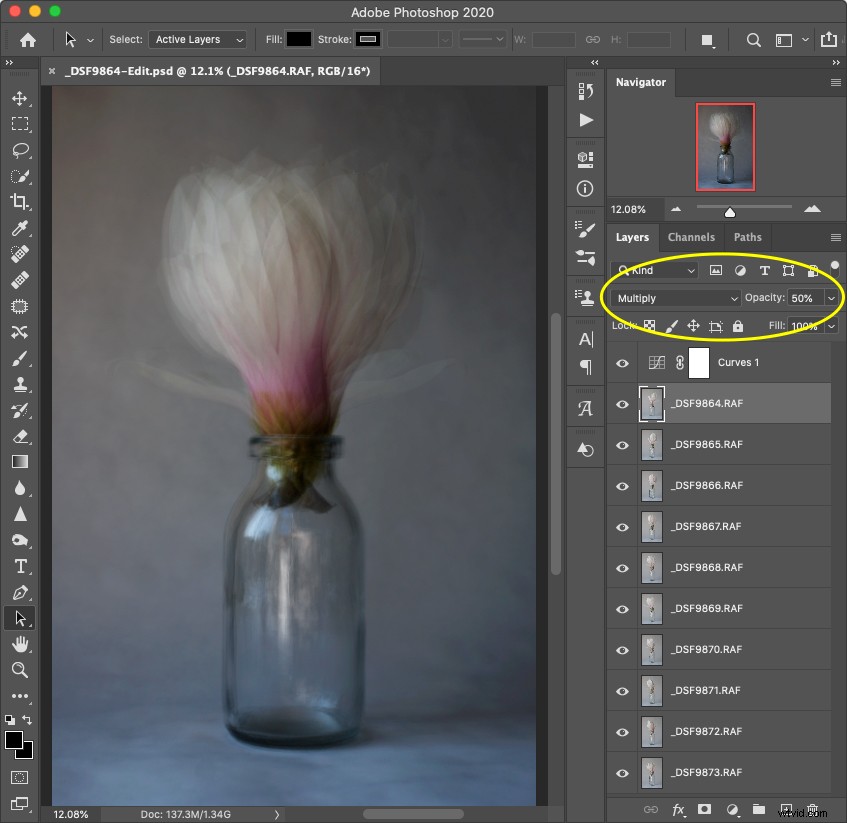
Task: Open the Navigator panel tab
Action: [641, 82]
